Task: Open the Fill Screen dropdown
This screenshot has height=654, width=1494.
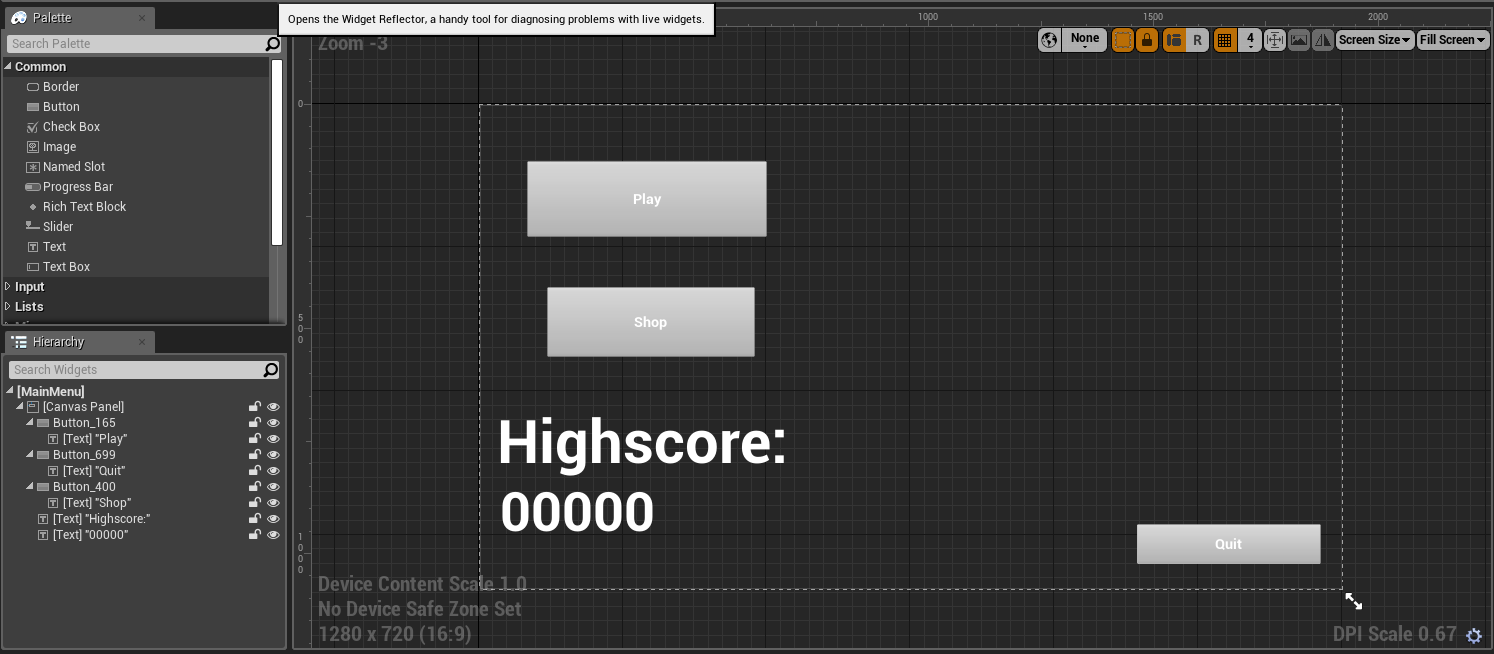Action: tap(1452, 40)
